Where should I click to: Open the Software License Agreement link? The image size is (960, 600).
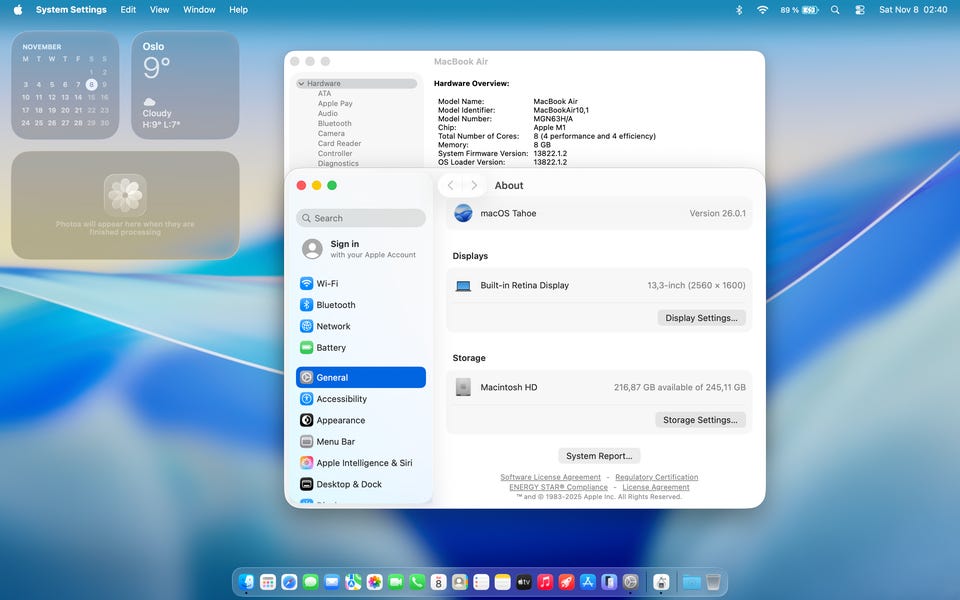550,477
